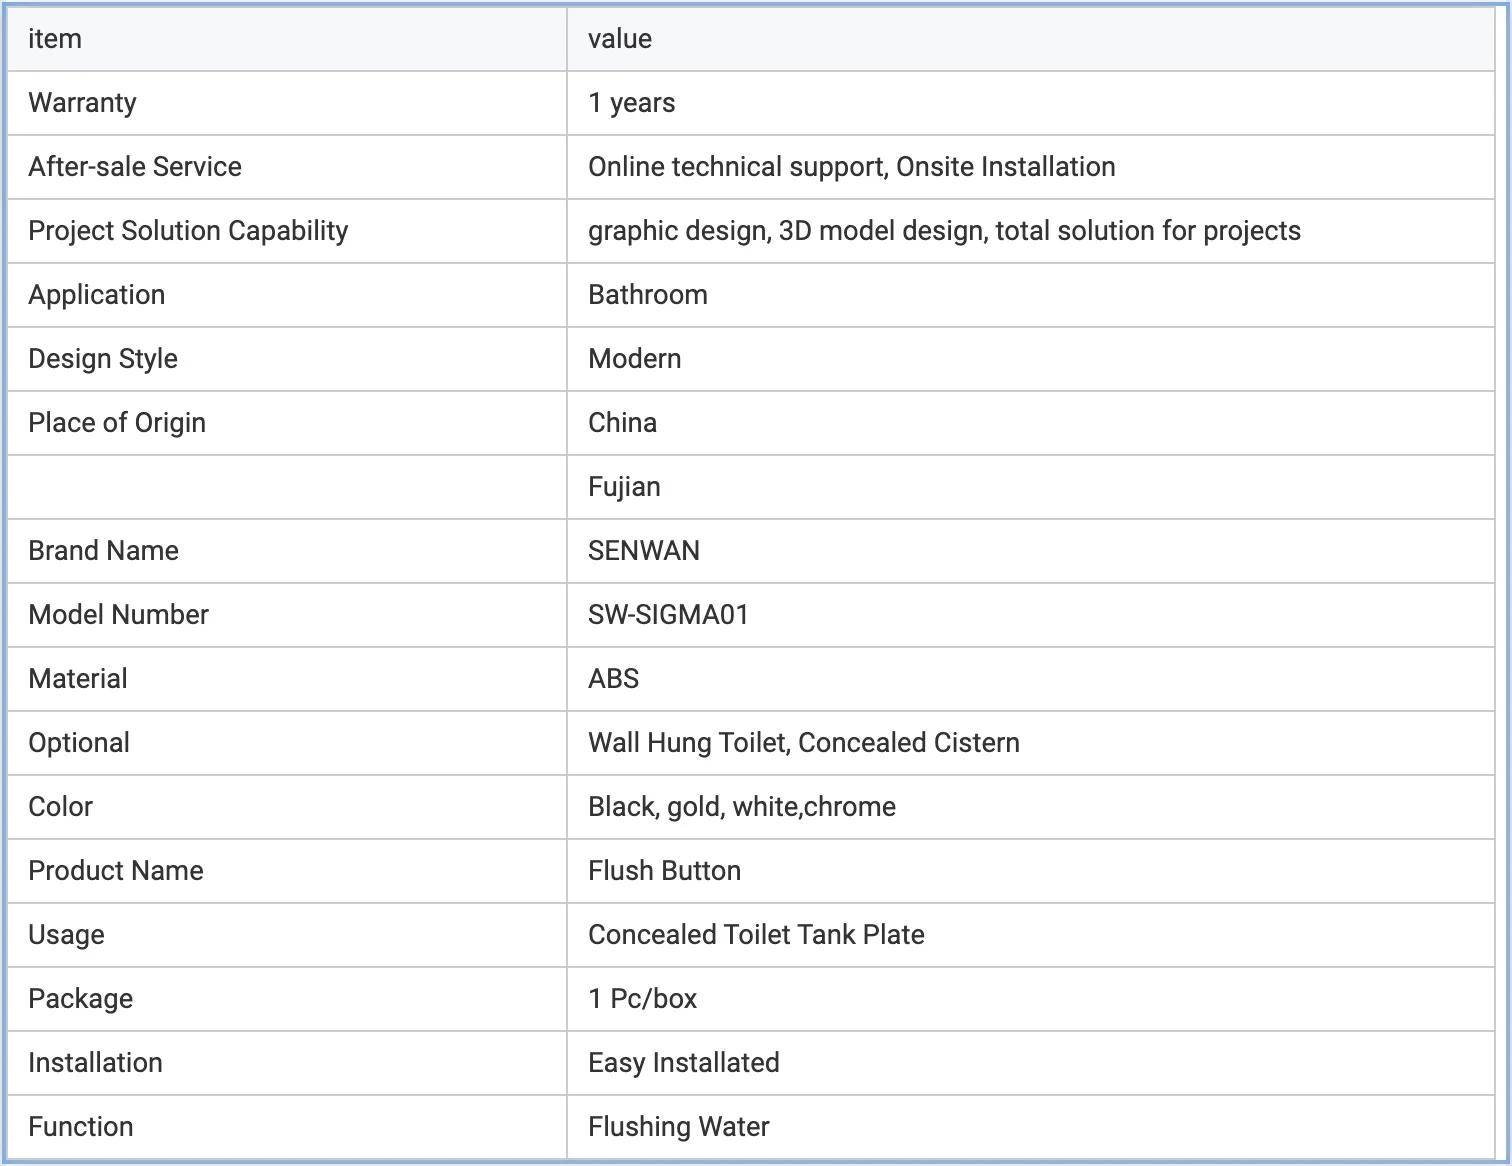The width and height of the screenshot is (1512, 1166).
Task: Select the 'Flushing Water' function value
Action: tap(678, 1127)
